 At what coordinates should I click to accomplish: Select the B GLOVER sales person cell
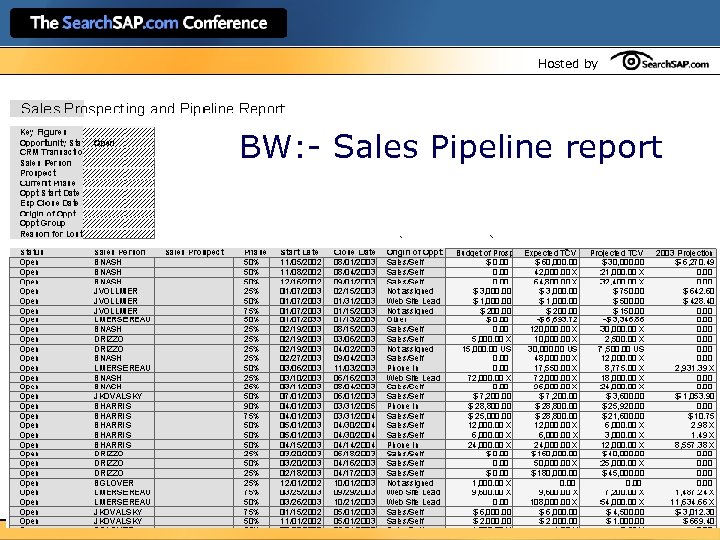point(114,483)
